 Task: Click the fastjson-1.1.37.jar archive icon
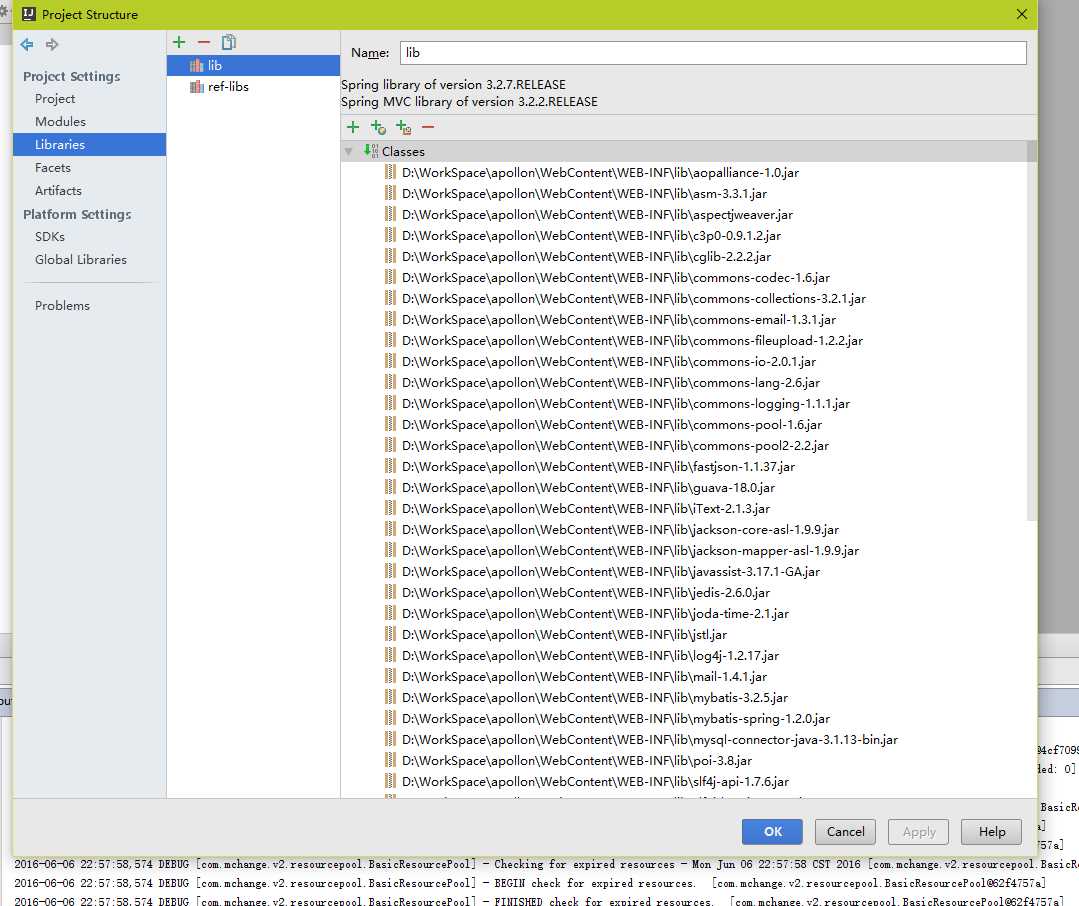390,466
